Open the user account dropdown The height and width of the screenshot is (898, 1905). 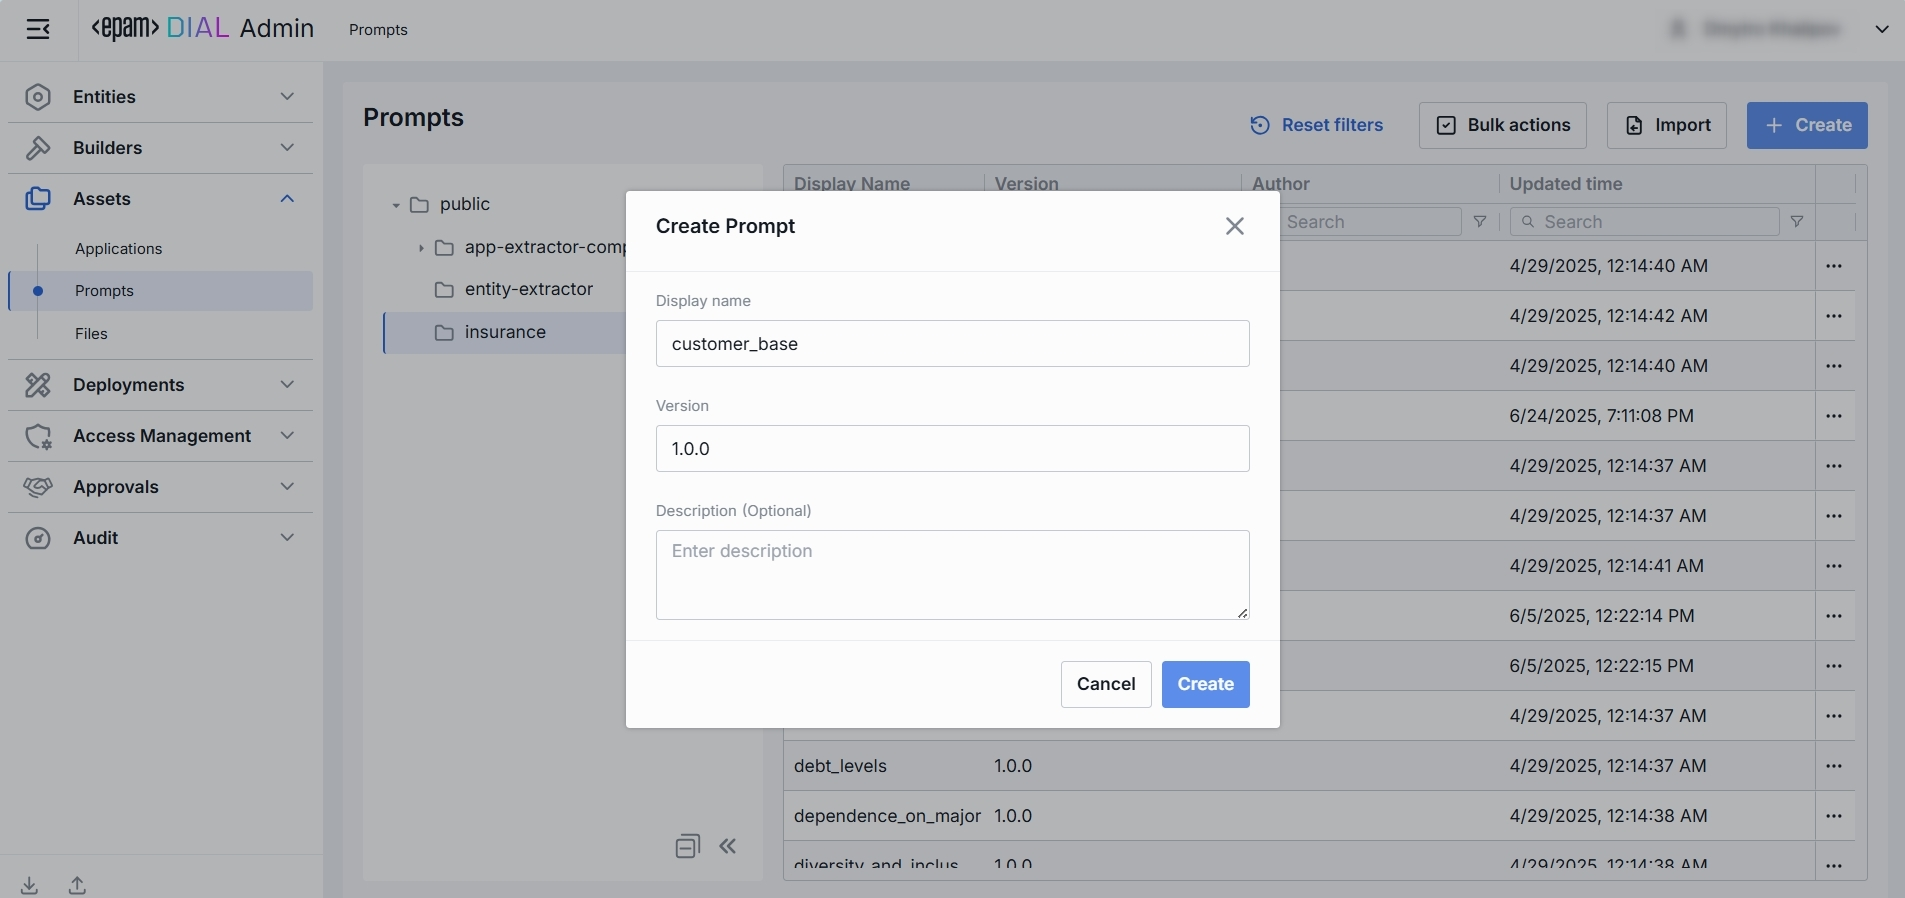coord(1881,30)
